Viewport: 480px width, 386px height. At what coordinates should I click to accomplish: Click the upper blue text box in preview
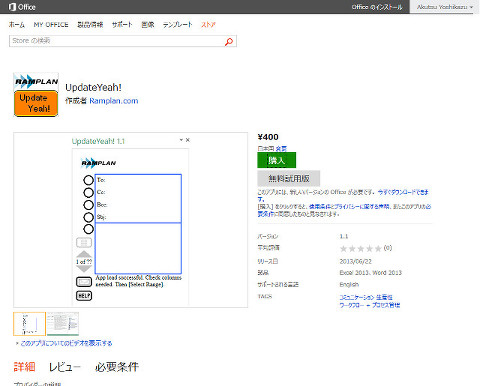138,198
